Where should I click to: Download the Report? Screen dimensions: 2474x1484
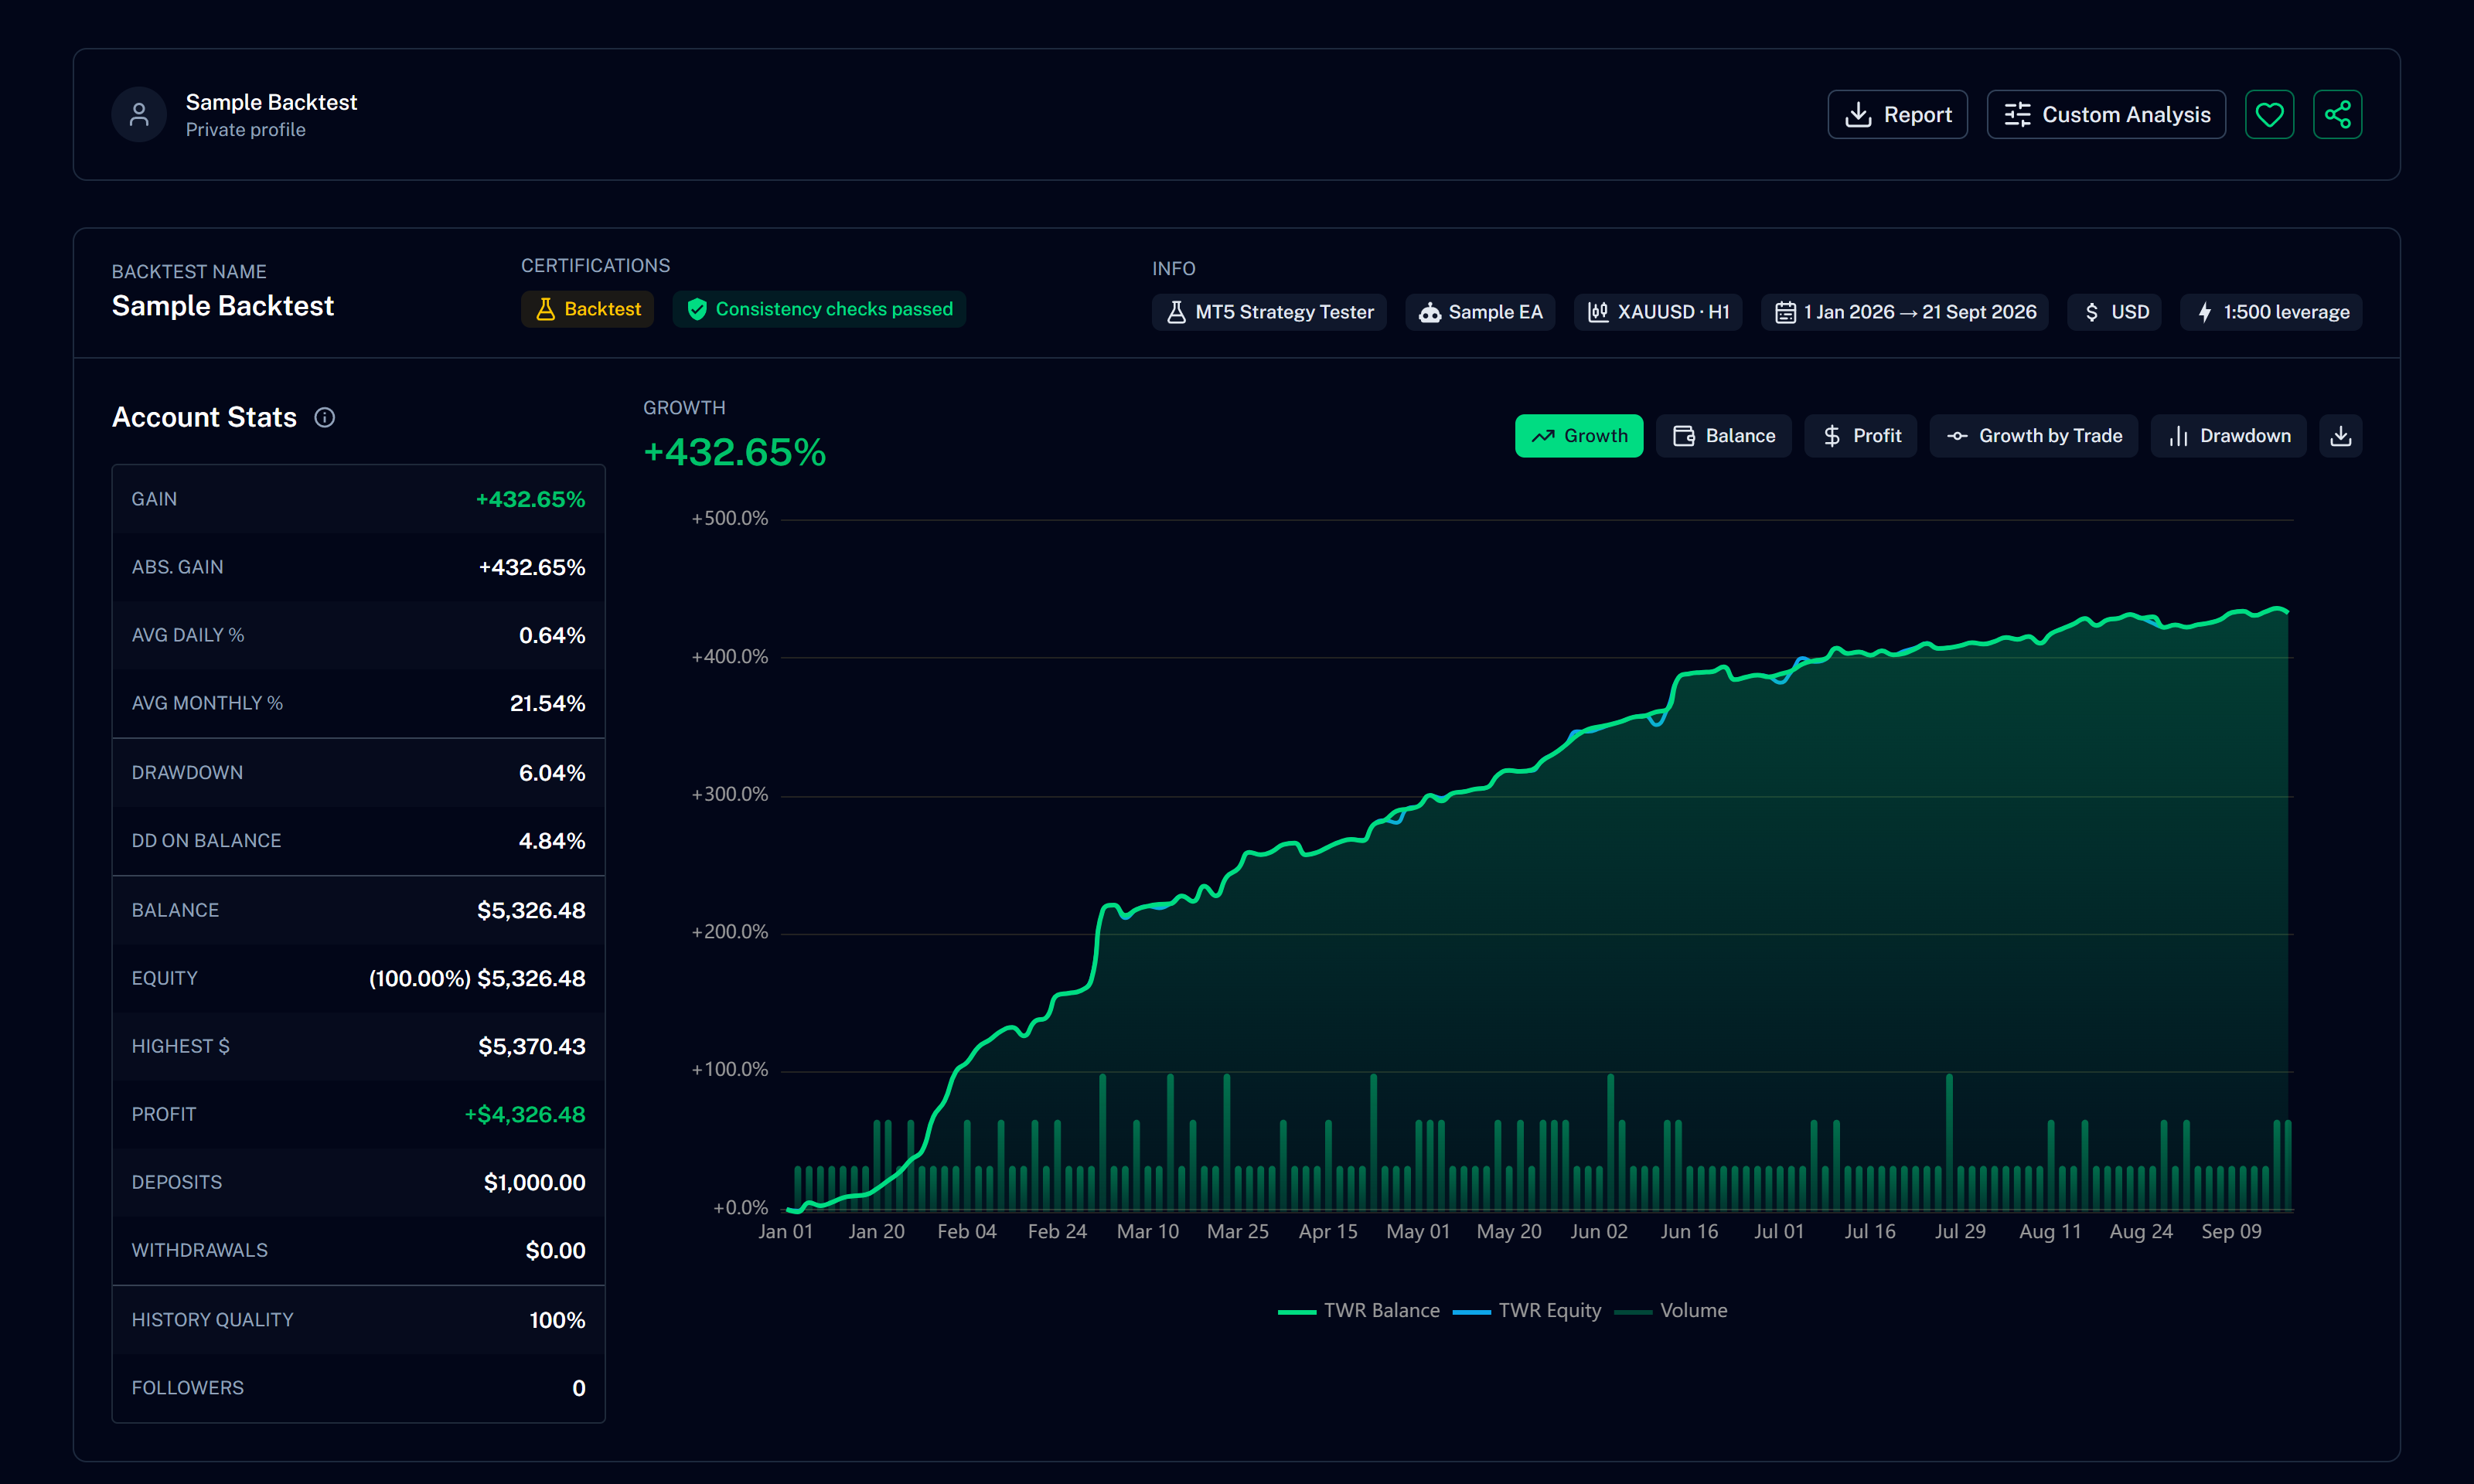point(1897,115)
